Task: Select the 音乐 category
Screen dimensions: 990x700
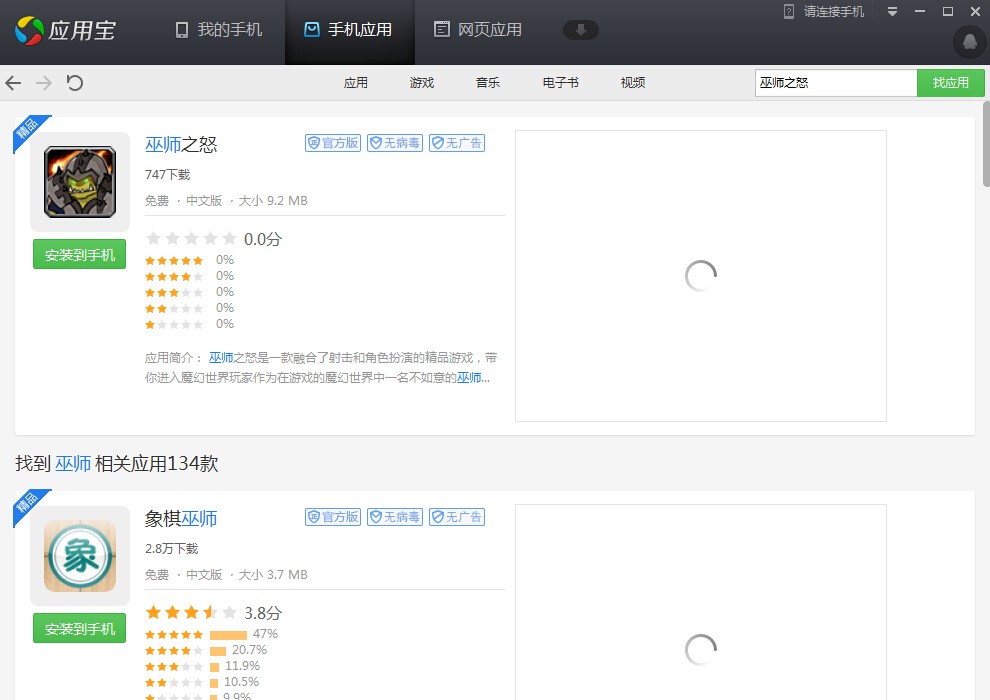Action: pyautogui.click(x=487, y=83)
